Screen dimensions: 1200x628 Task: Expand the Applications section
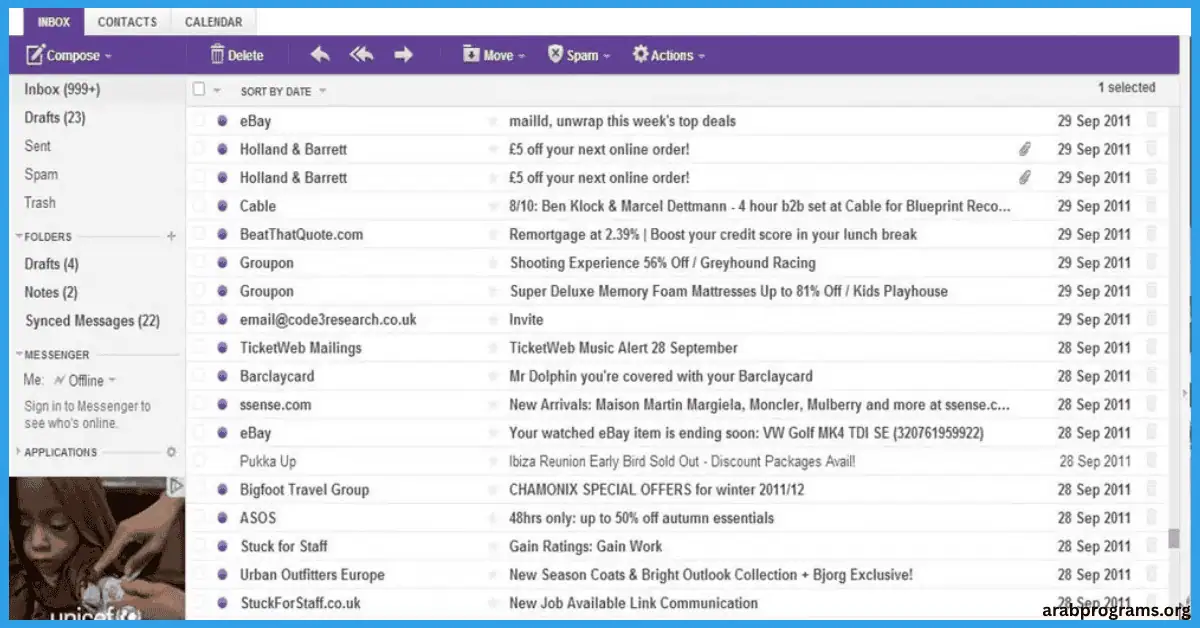19,452
